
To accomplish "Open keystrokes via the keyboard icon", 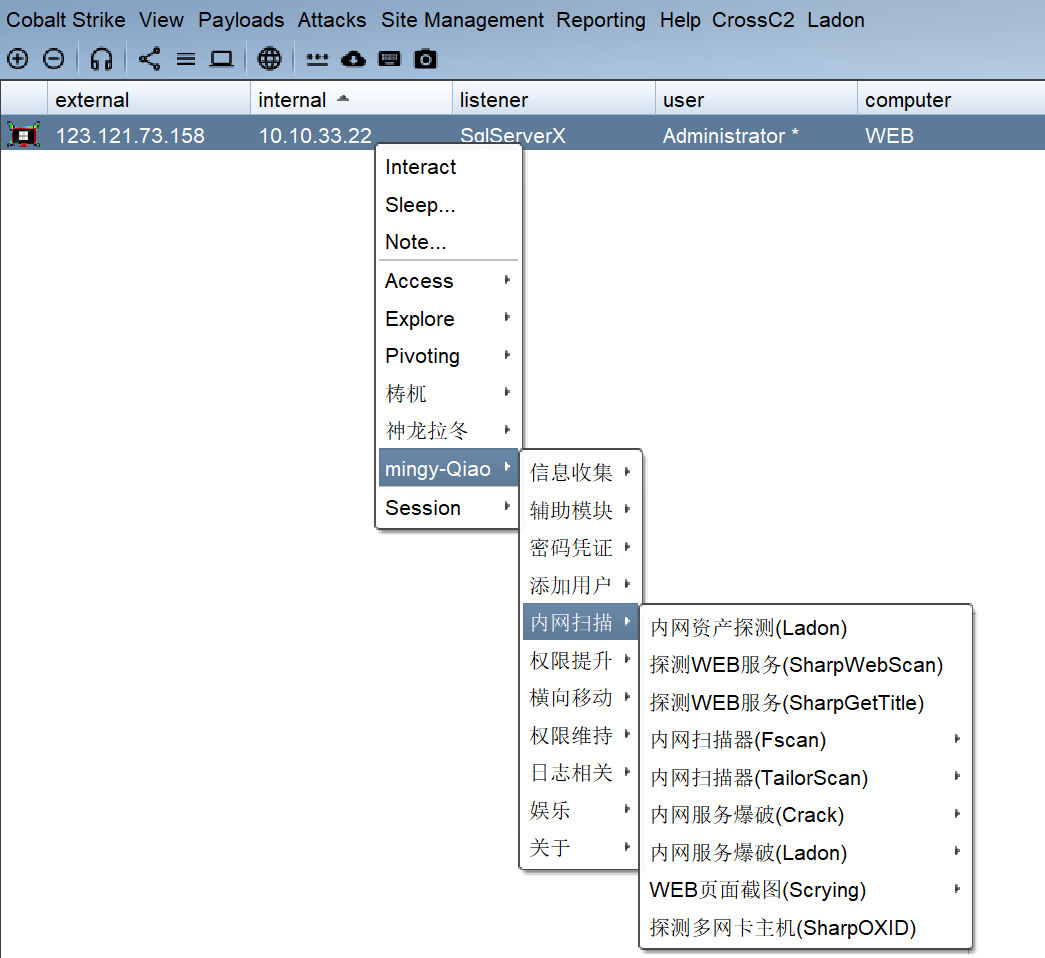I will point(390,59).
